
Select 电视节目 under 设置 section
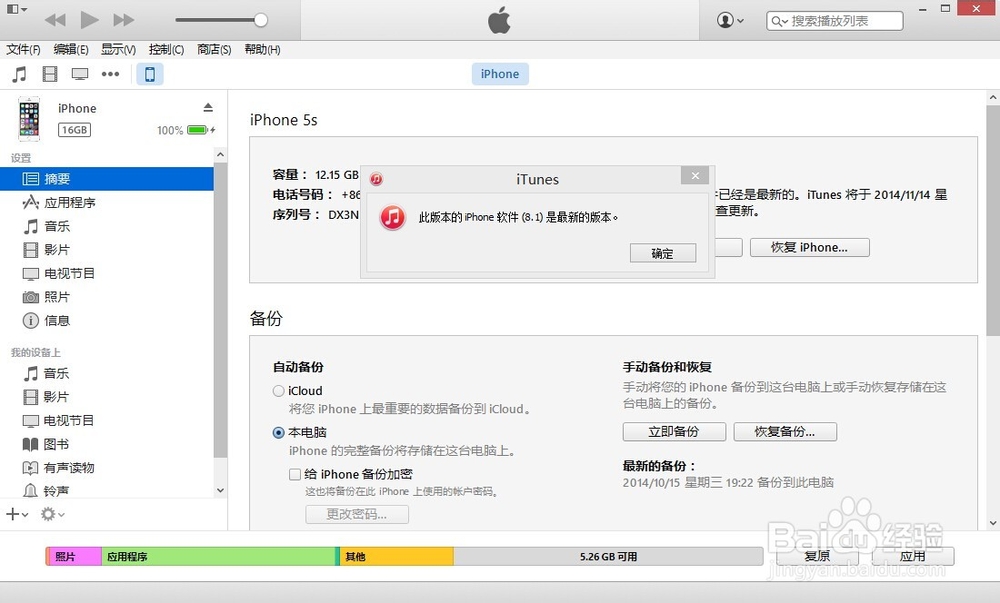tap(107, 273)
